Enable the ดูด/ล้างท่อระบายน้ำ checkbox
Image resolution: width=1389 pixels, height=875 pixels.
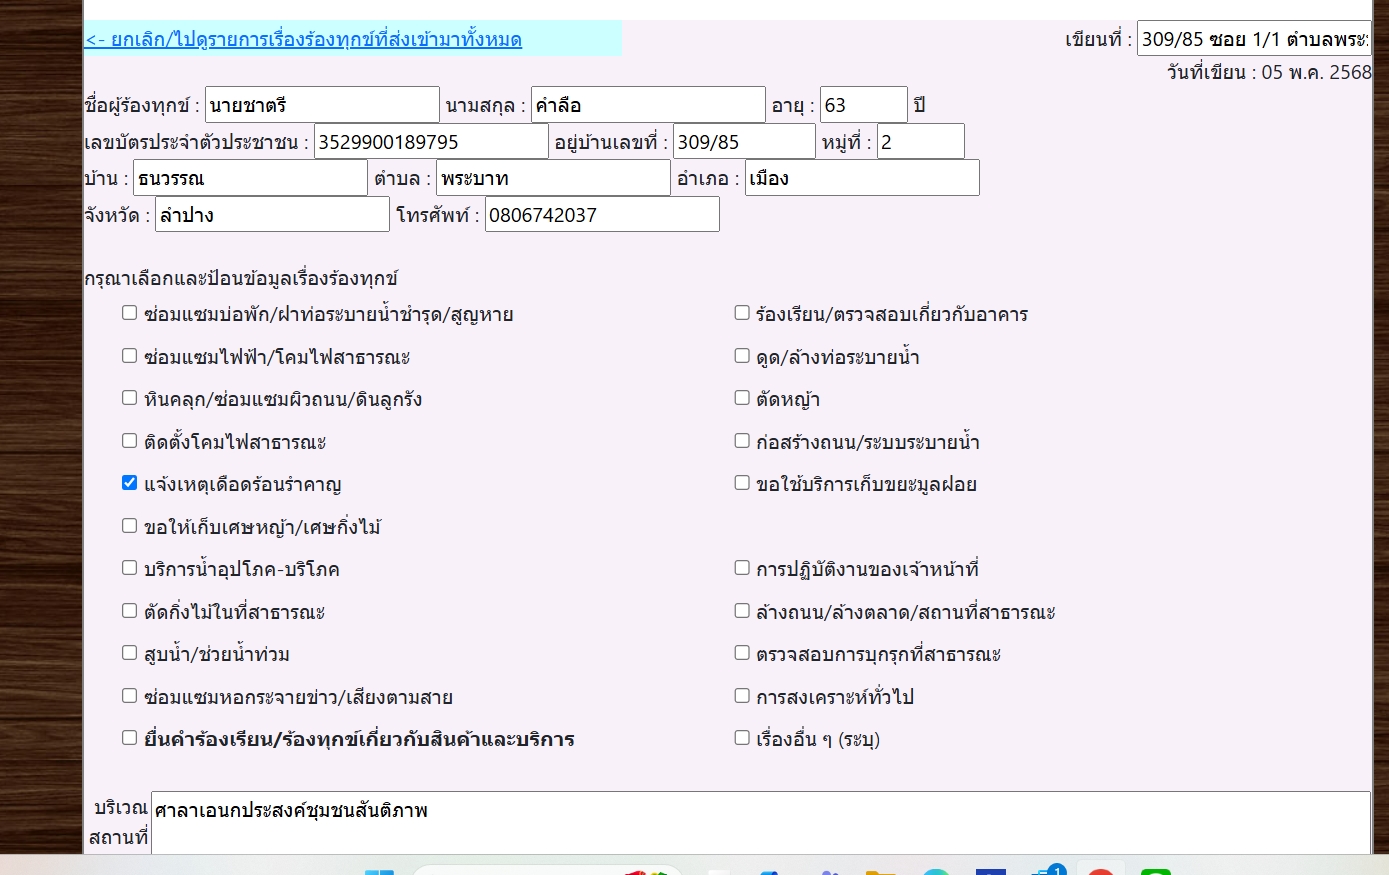click(742, 356)
